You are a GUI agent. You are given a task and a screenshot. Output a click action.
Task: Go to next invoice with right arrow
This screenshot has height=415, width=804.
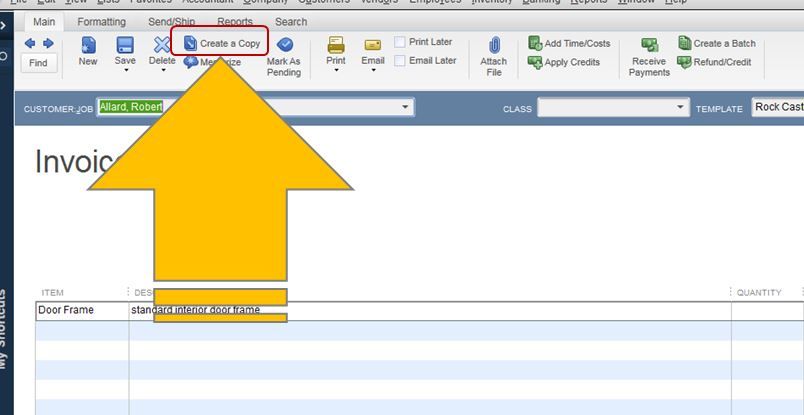pos(48,44)
